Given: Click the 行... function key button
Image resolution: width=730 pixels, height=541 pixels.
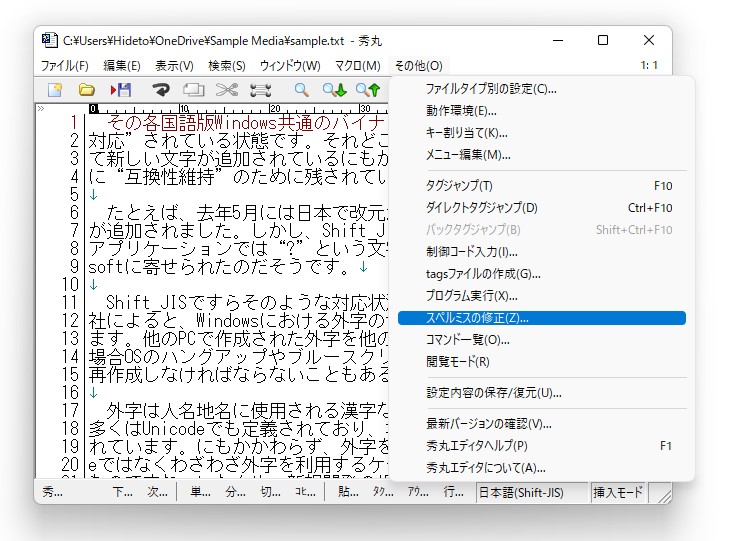Looking at the screenshot, I should [x=453, y=492].
